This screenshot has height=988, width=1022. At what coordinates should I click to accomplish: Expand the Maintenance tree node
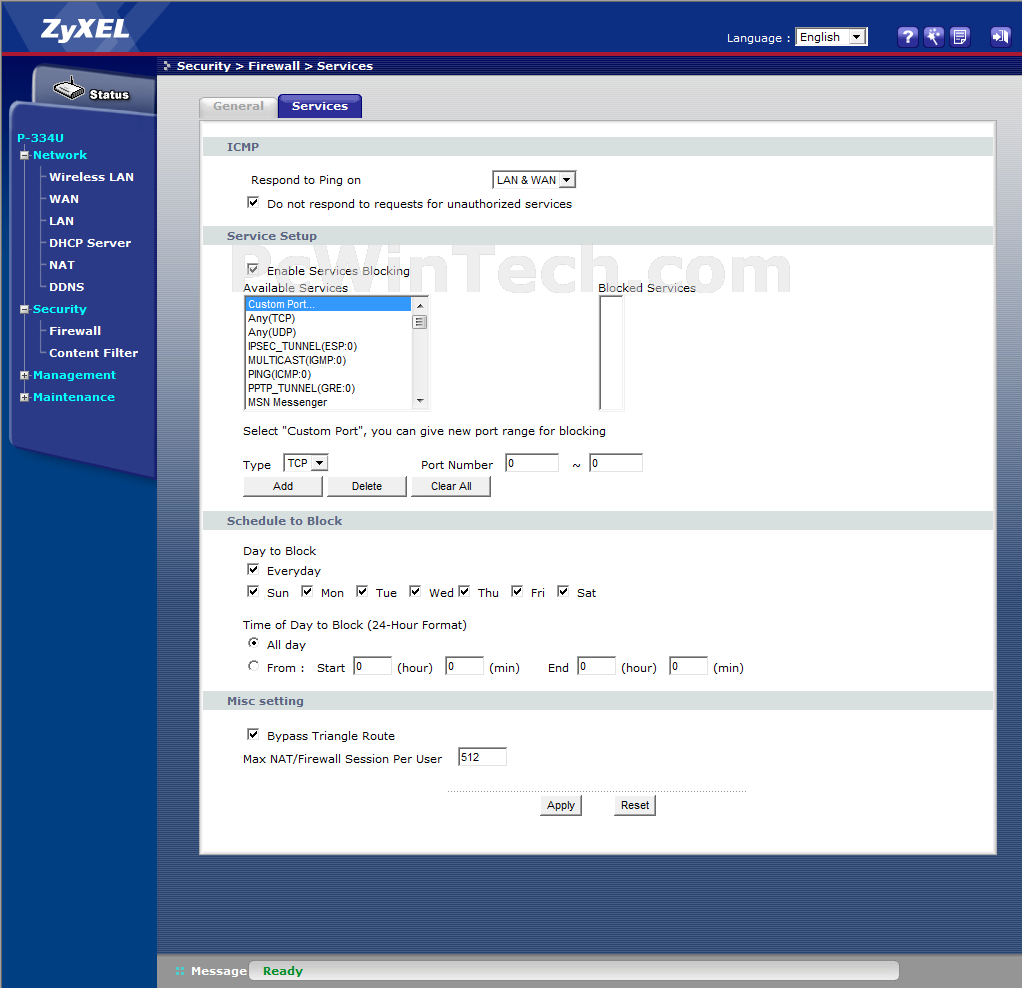tap(25, 398)
